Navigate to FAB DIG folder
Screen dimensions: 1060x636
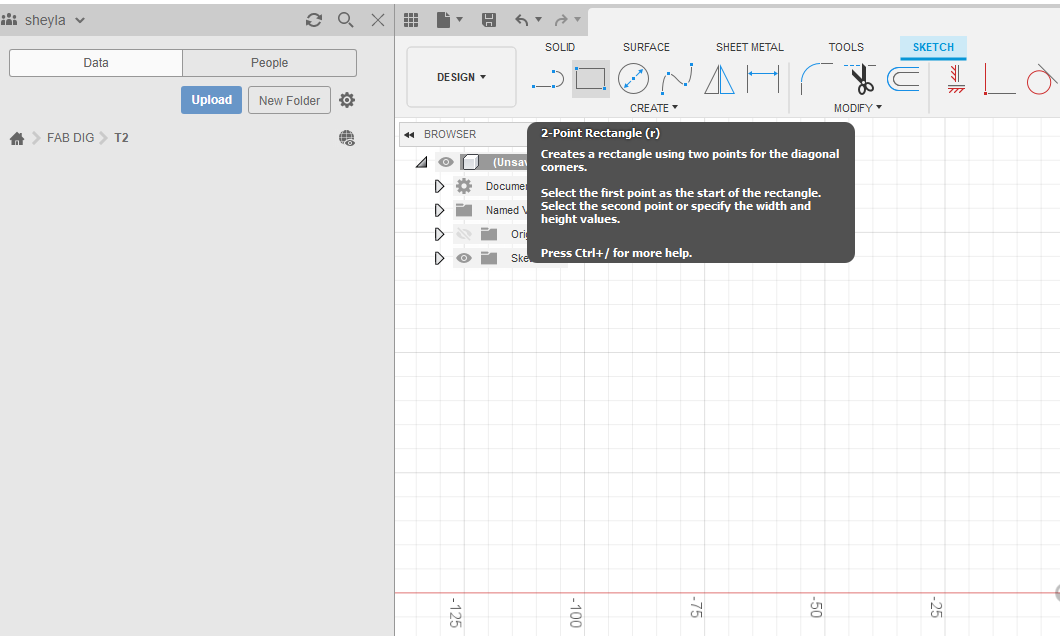(x=70, y=138)
